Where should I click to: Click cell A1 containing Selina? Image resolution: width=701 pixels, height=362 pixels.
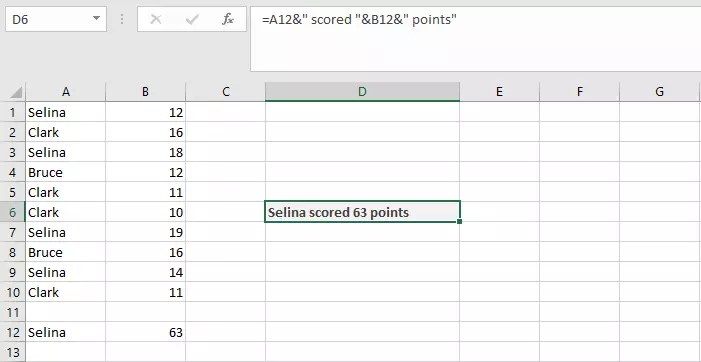66,112
